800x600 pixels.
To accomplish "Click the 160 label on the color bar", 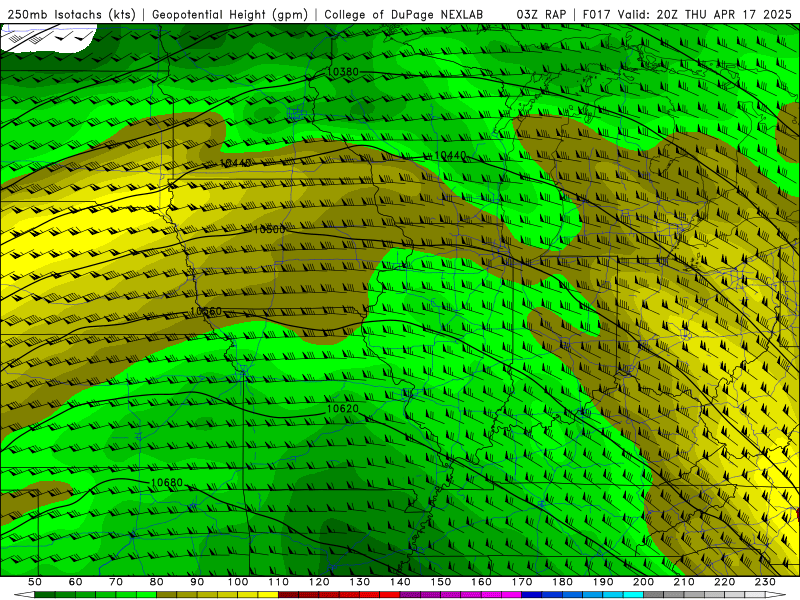I will [x=481, y=582].
